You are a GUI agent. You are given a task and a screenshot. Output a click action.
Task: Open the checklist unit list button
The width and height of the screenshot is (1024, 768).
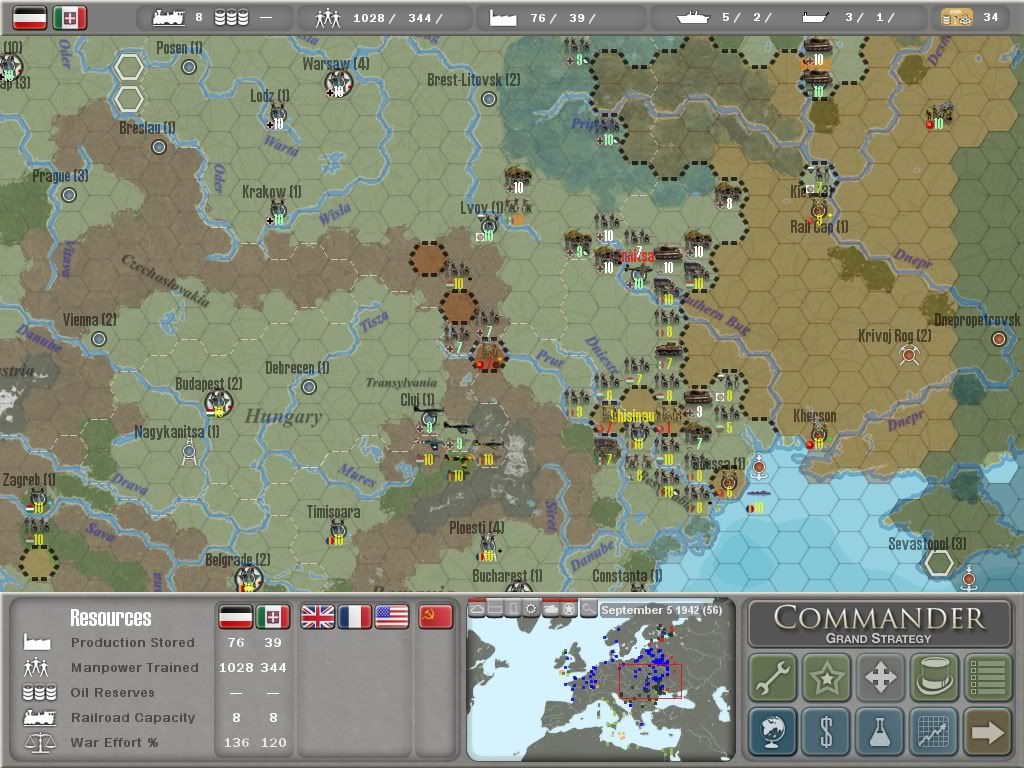point(987,677)
